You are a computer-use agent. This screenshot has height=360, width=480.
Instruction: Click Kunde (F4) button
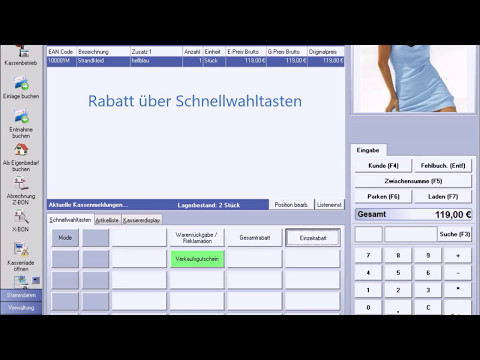[x=383, y=166]
